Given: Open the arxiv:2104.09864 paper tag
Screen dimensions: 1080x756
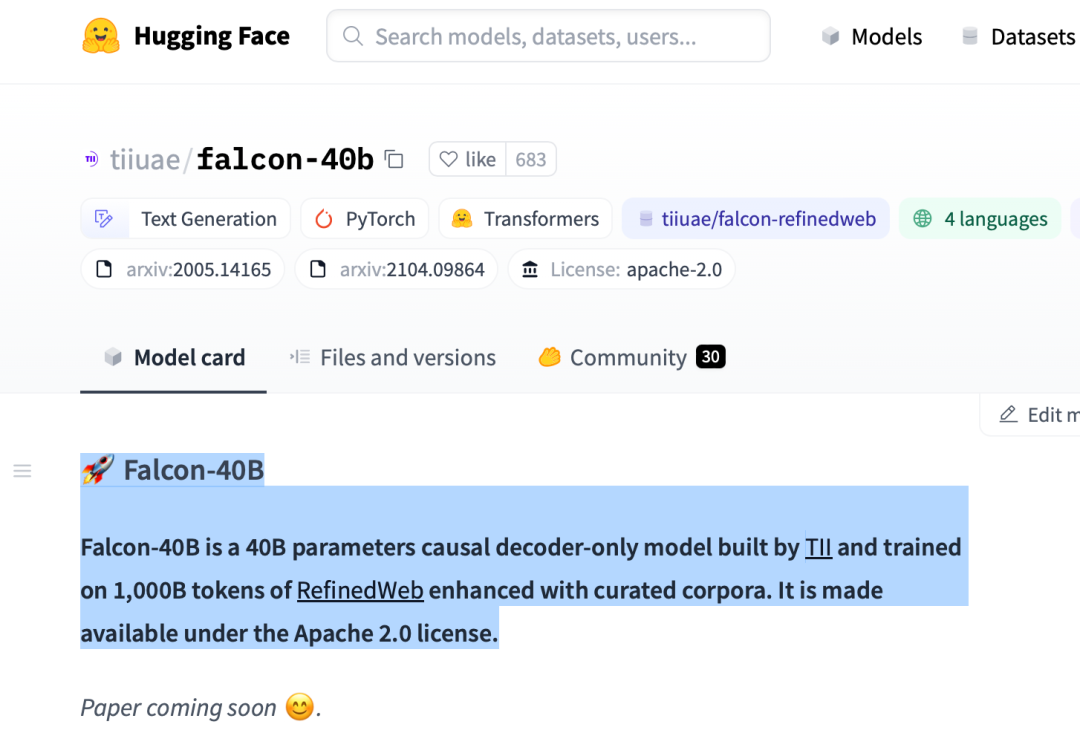Looking at the screenshot, I should [x=396, y=269].
